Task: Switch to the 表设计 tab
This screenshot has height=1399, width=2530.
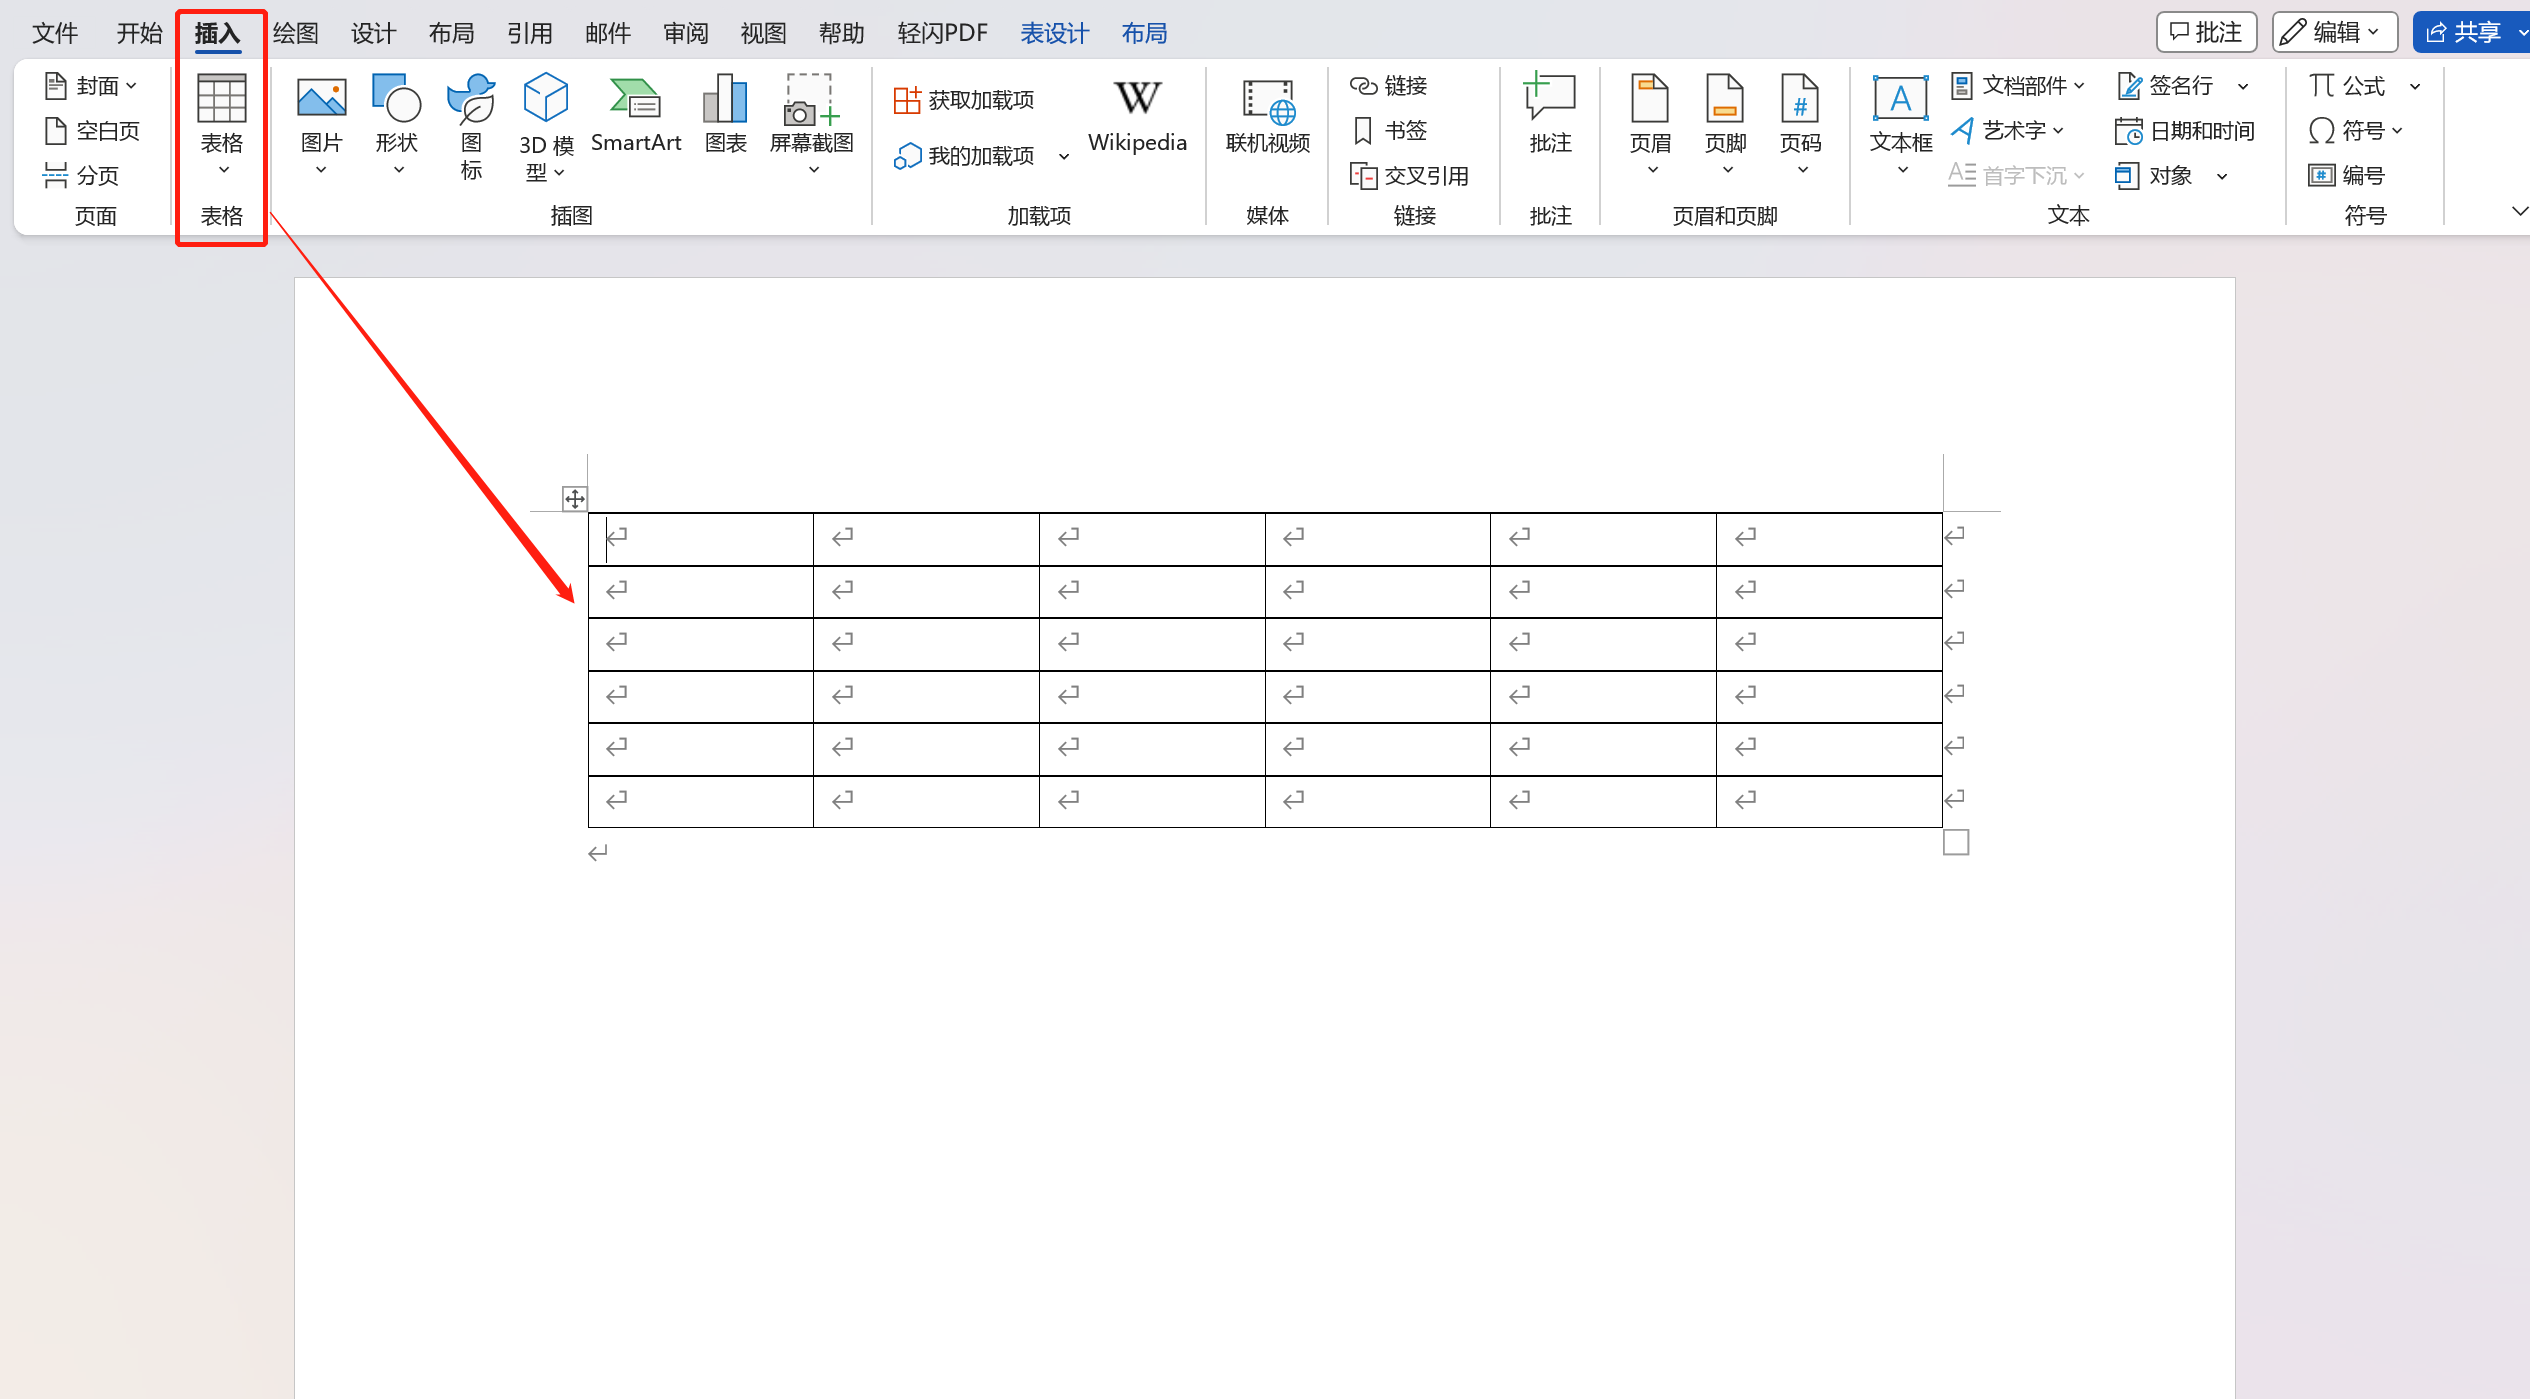Action: coord(1054,33)
